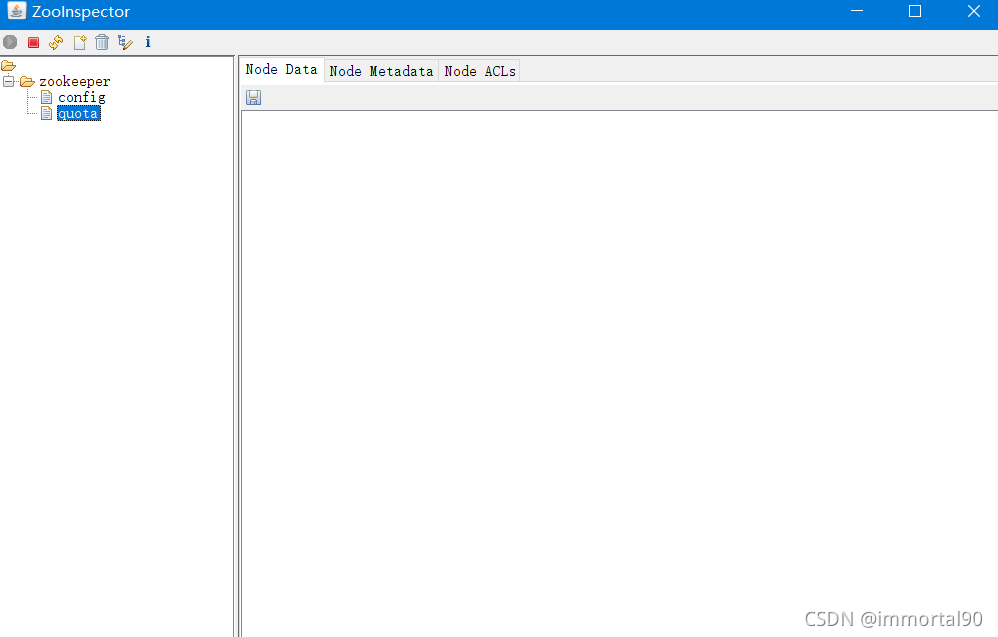Collapse the zookeeper tree node
Image resolution: width=998 pixels, height=637 pixels.
tap(8, 81)
